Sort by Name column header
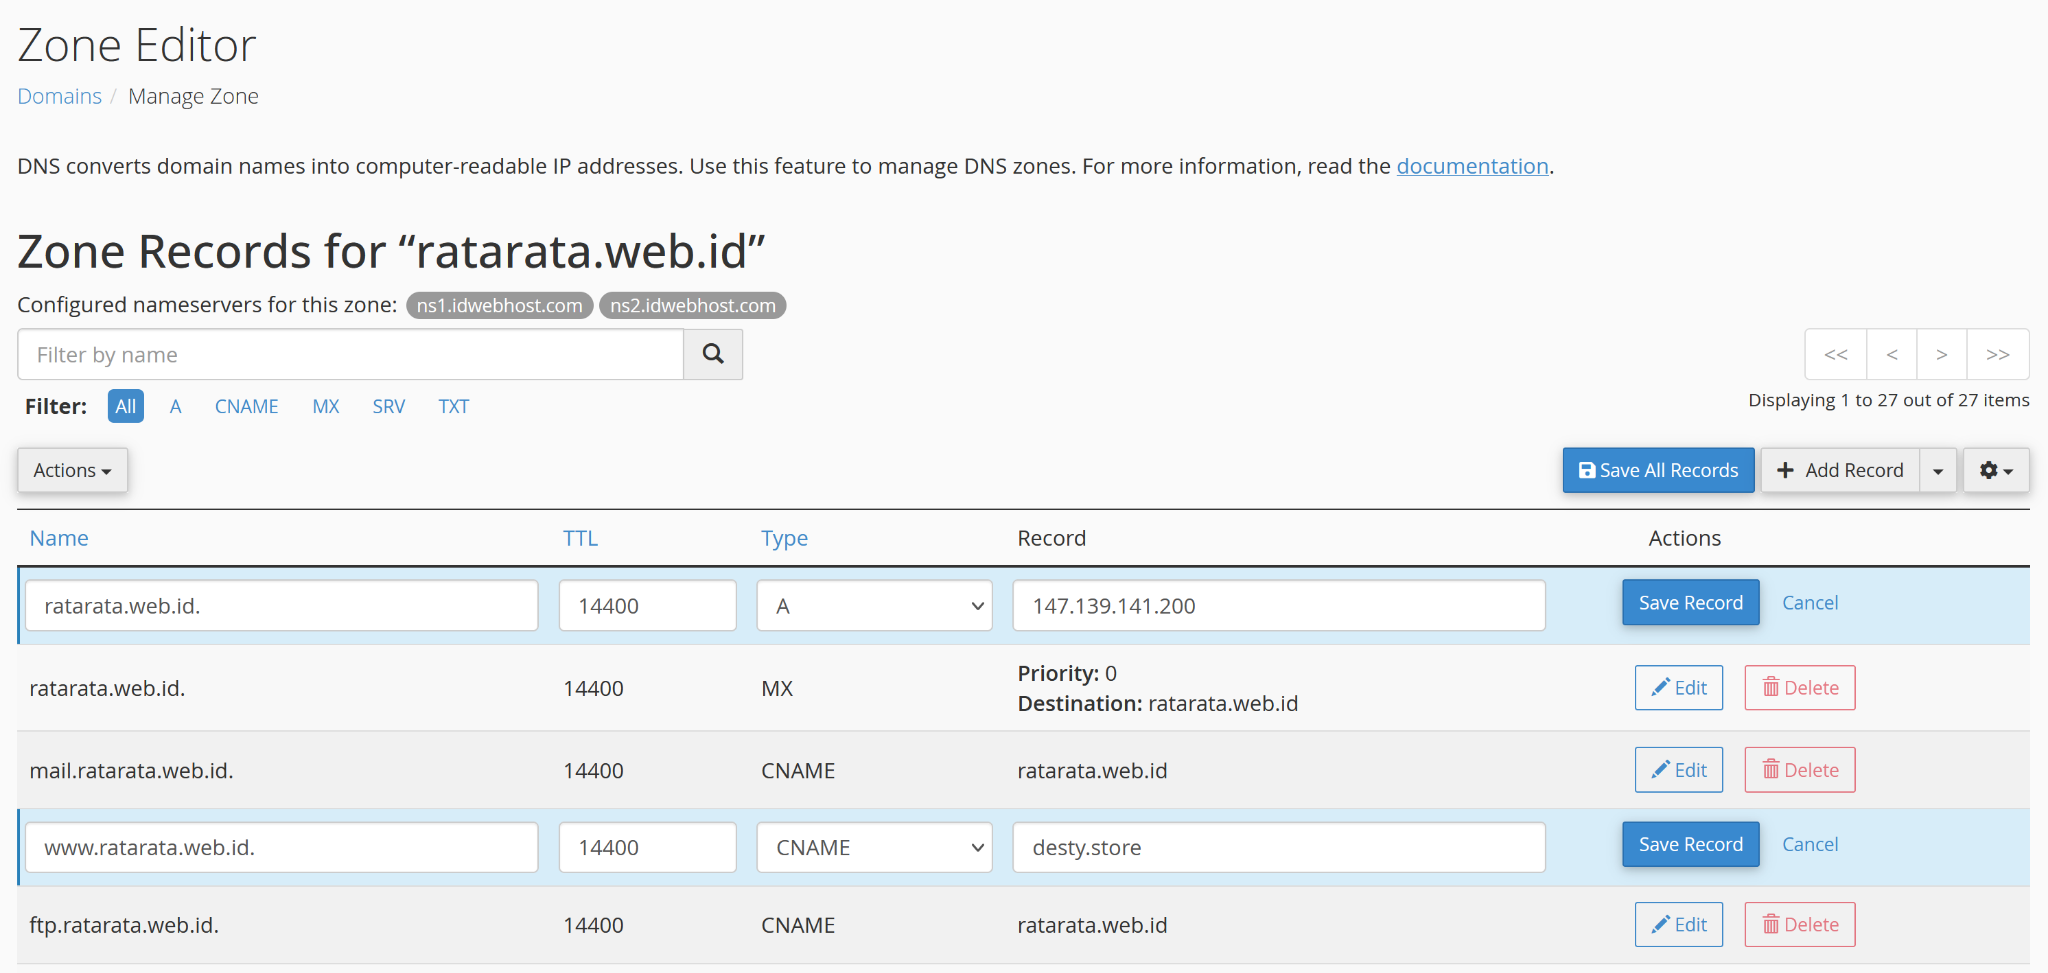 coord(59,538)
